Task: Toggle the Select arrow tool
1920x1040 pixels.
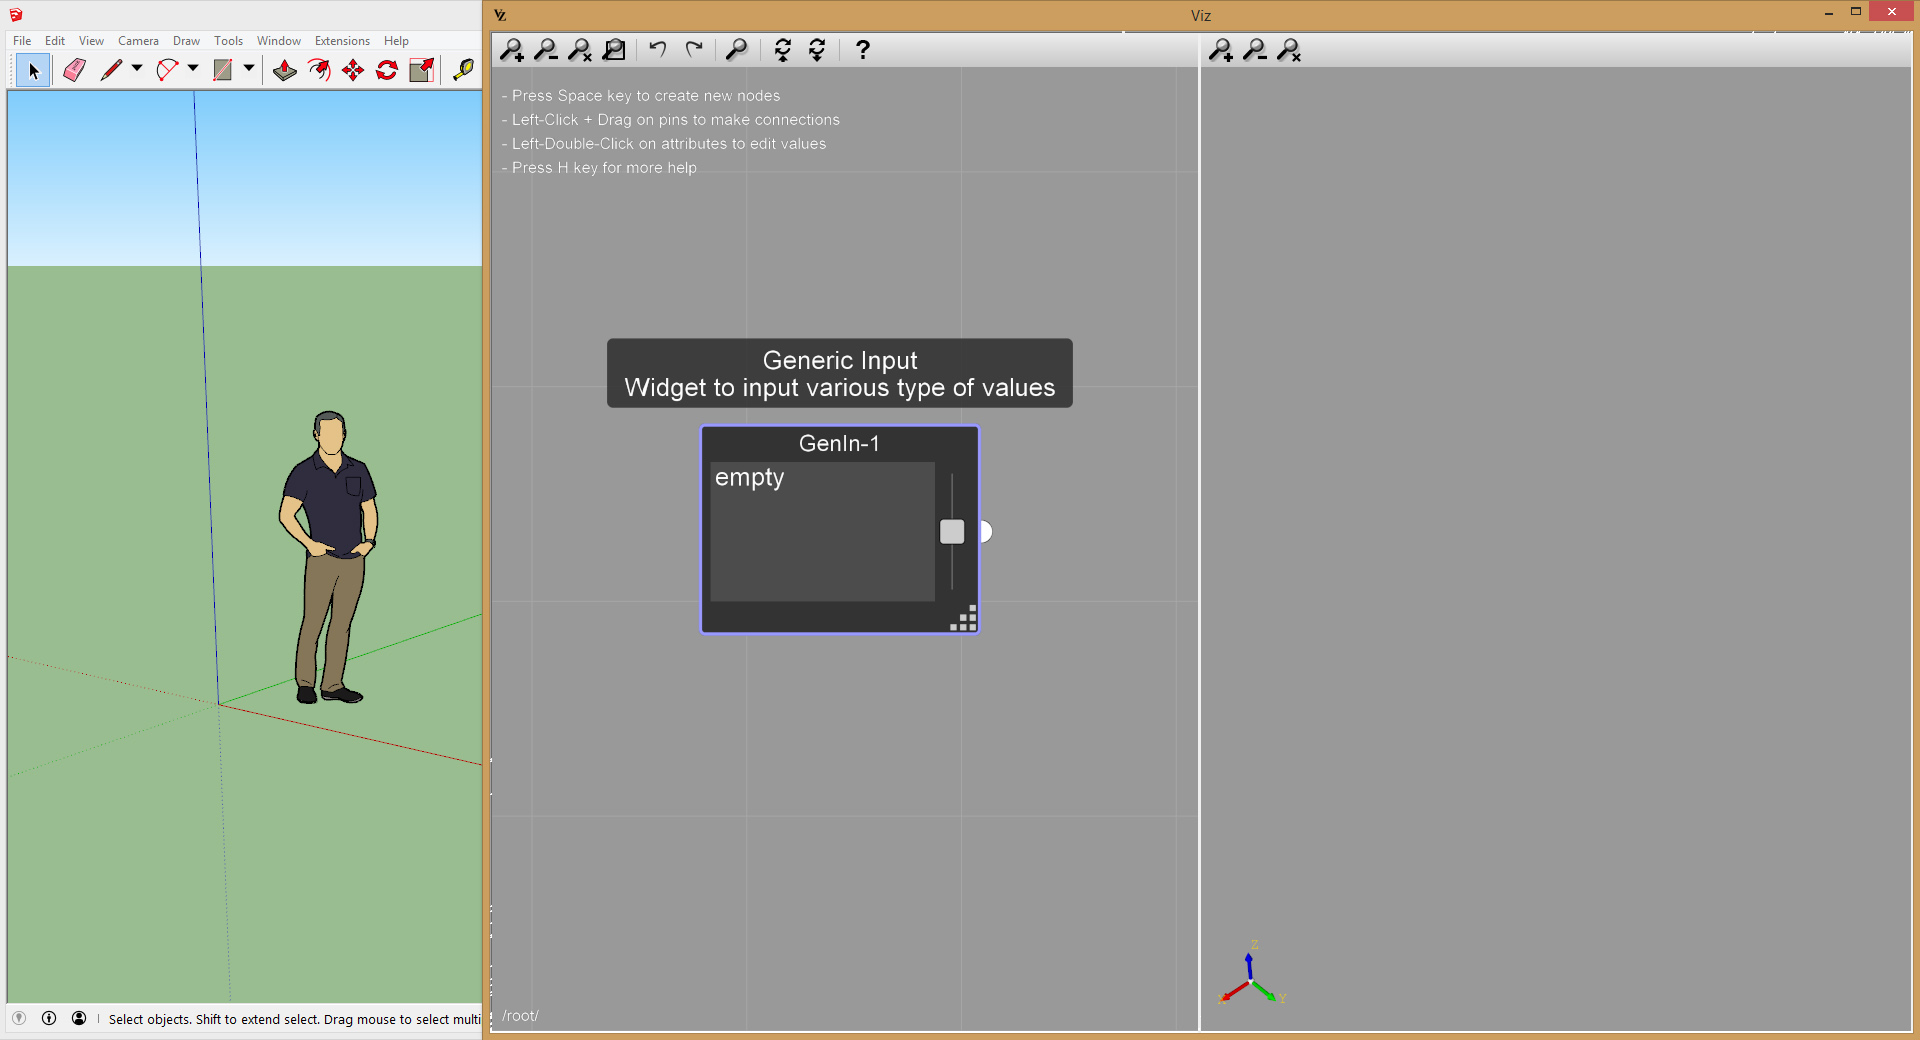Action: [x=33, y=70]
